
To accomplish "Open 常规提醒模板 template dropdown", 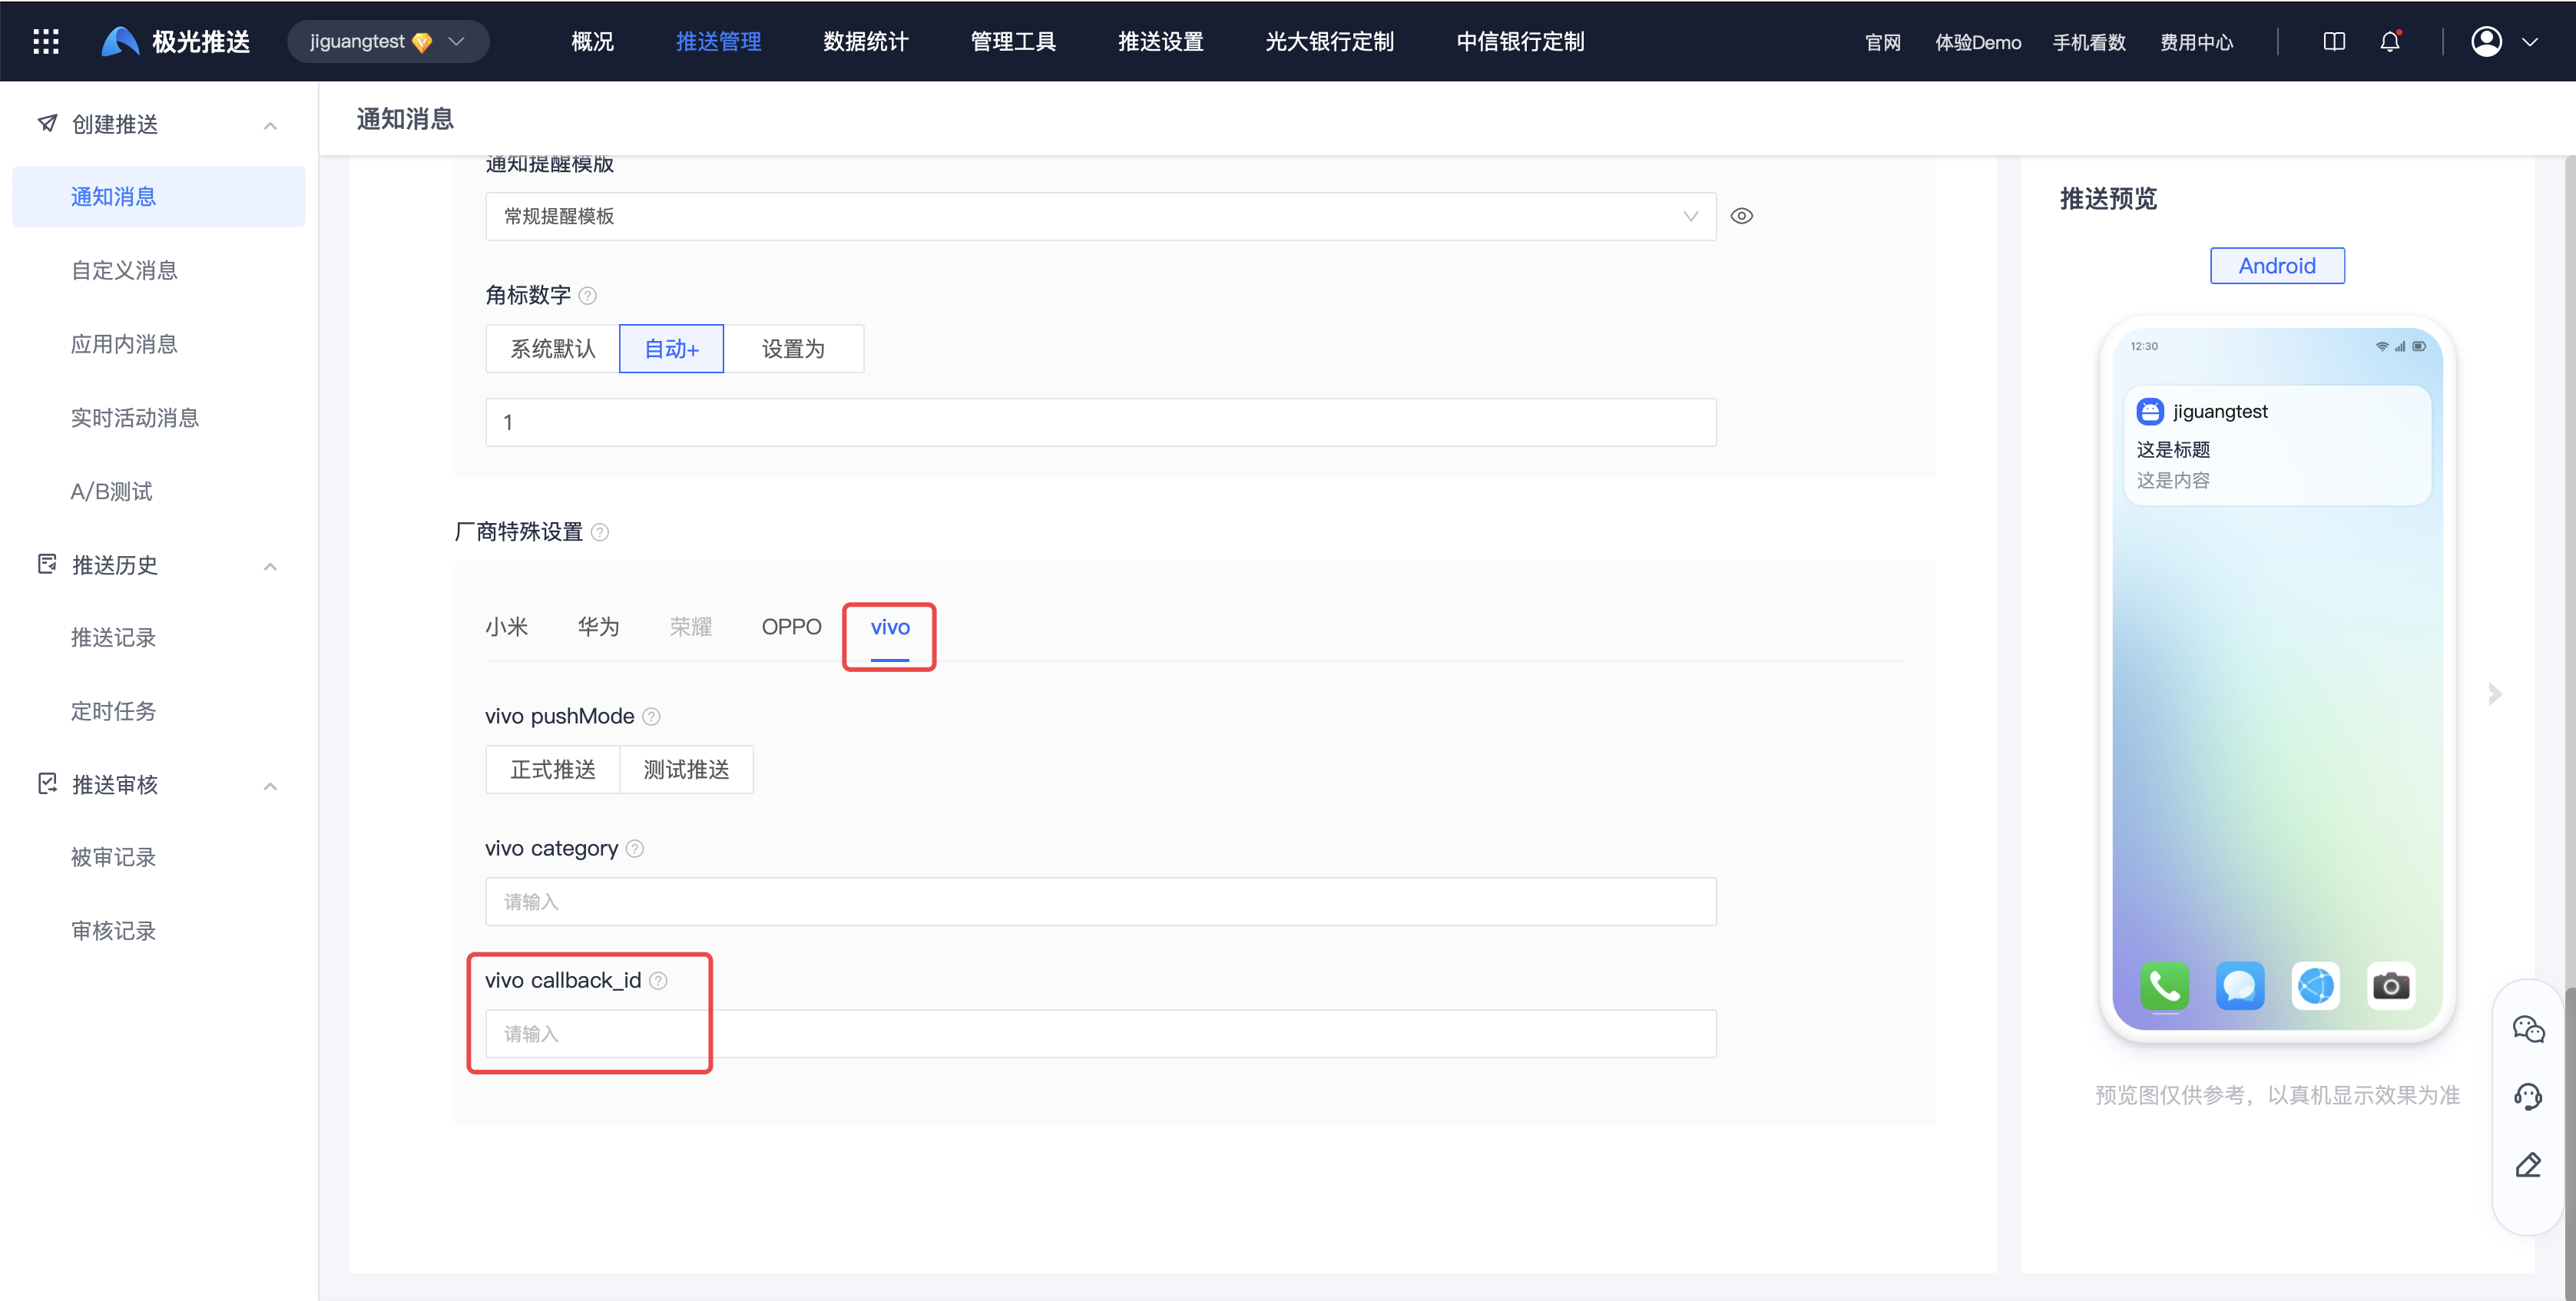I will tap(1100, 216).
